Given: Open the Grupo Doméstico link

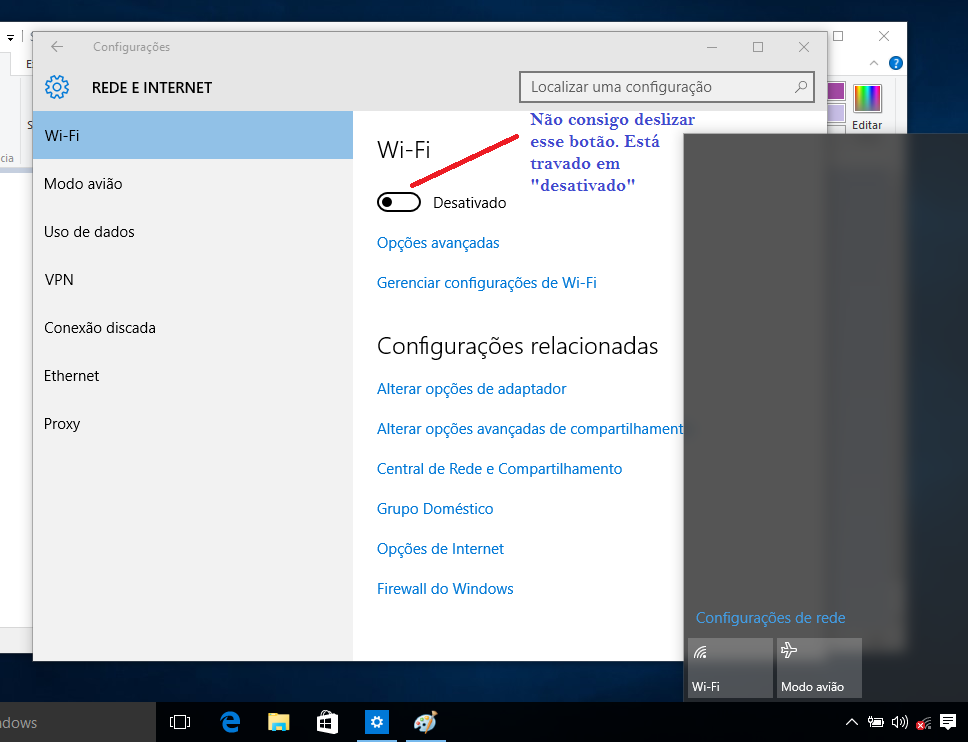Looking at the screenshot, I should pyautogui.click(x=435, y=509).
